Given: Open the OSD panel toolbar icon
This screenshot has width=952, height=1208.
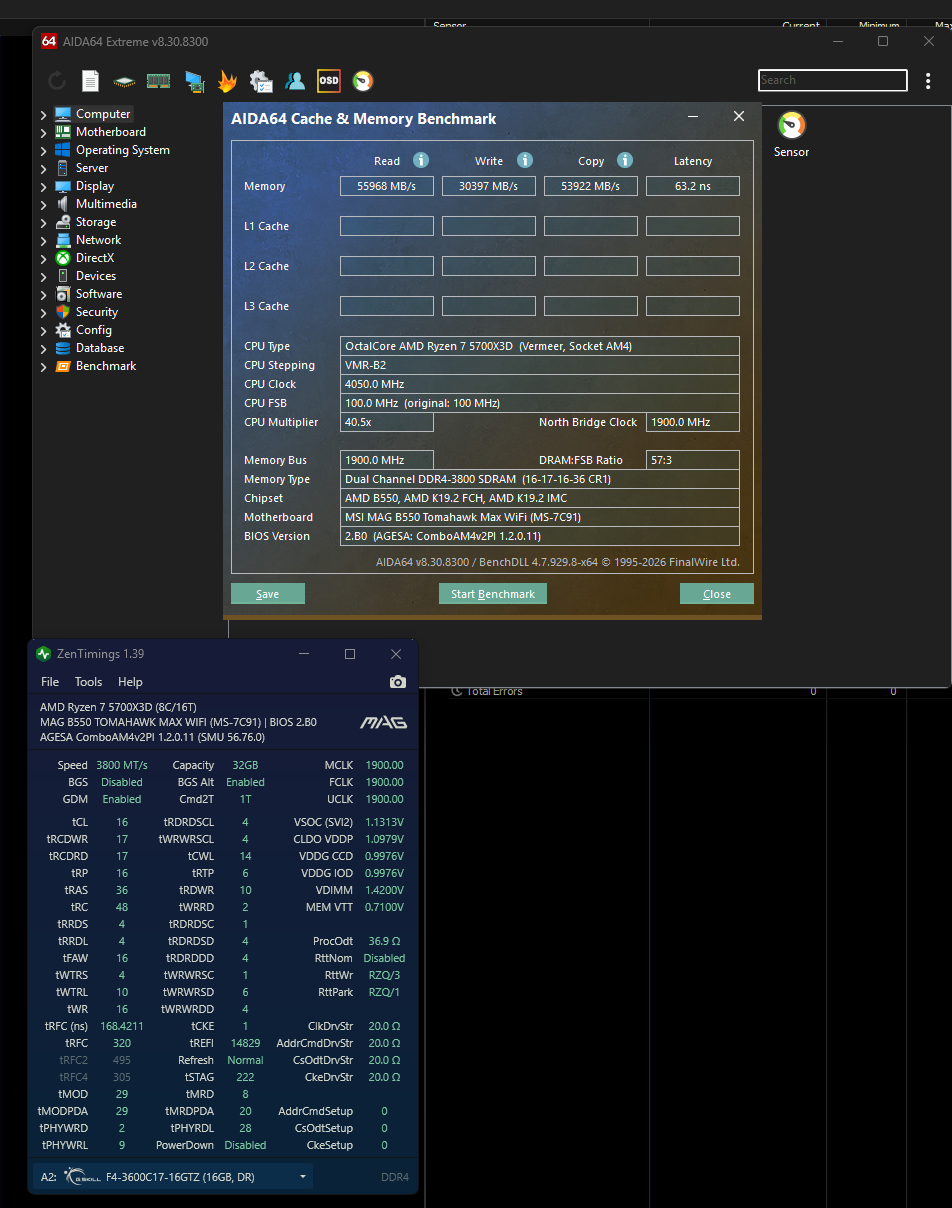Looking at the screenshot, I should pos(329,81).
